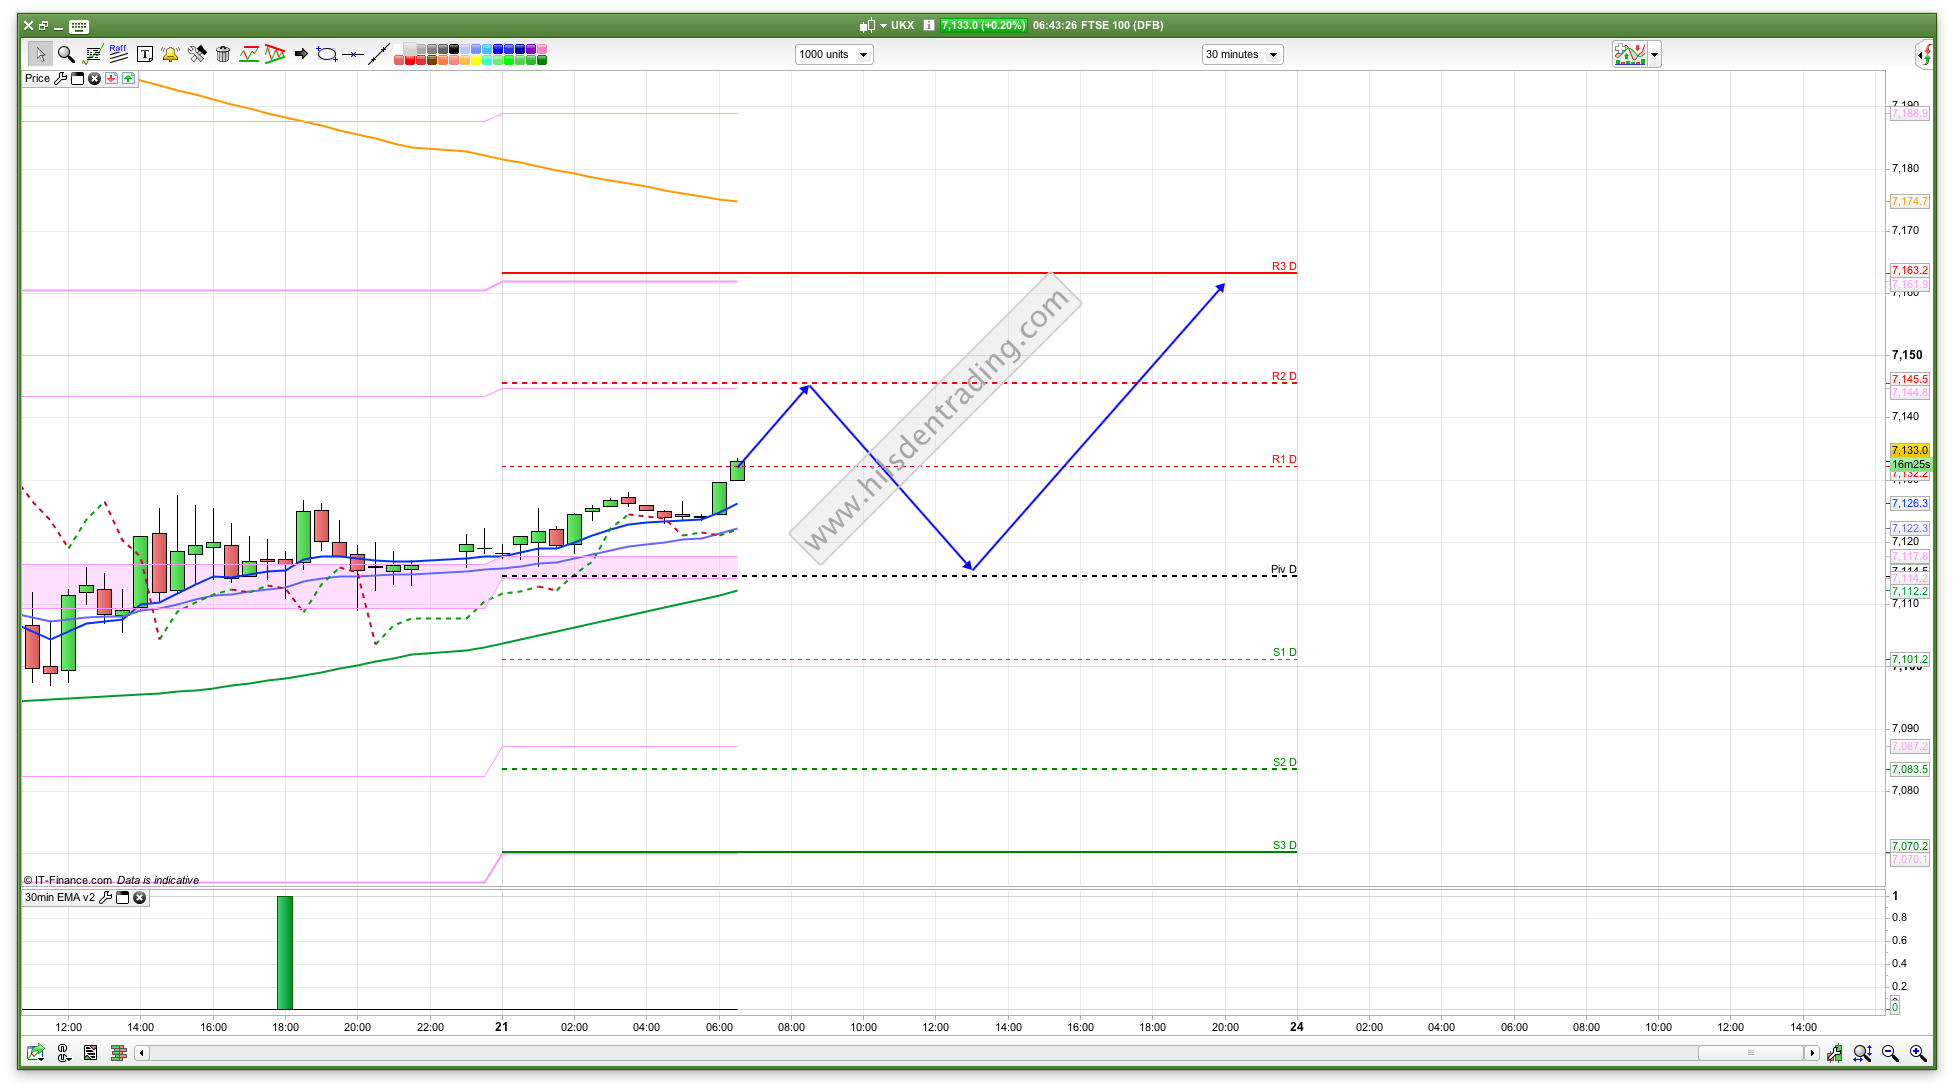Select the text annotation tool

coord(144,54)
